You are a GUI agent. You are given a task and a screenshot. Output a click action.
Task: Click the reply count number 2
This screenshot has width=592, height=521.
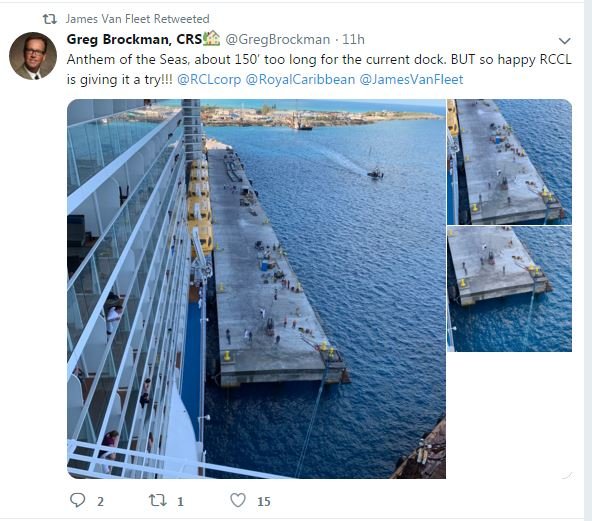pyautogui.click(x=100, y=501)
